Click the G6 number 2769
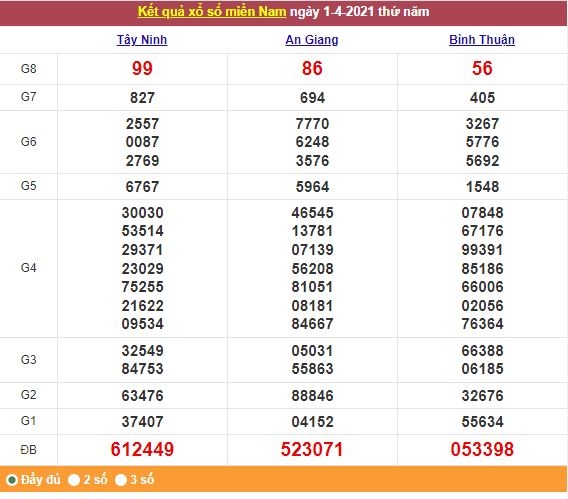 coord(142,161)
